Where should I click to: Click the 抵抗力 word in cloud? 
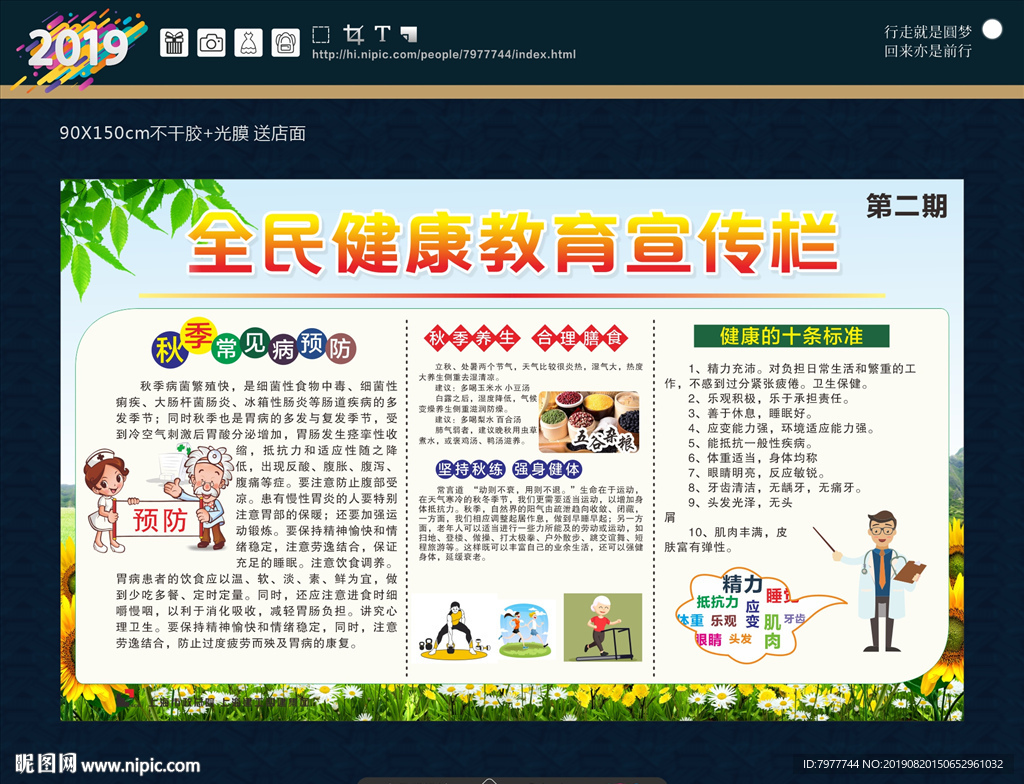tap(717, 602)
